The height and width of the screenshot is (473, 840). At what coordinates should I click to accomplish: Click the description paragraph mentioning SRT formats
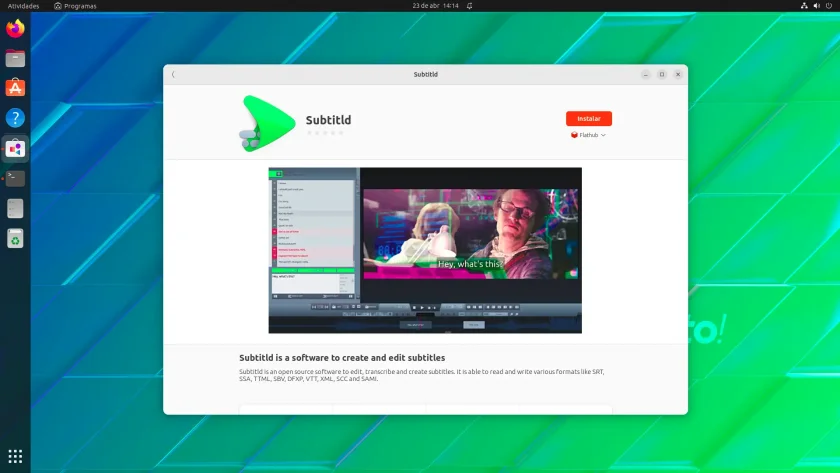pos(422,375)
